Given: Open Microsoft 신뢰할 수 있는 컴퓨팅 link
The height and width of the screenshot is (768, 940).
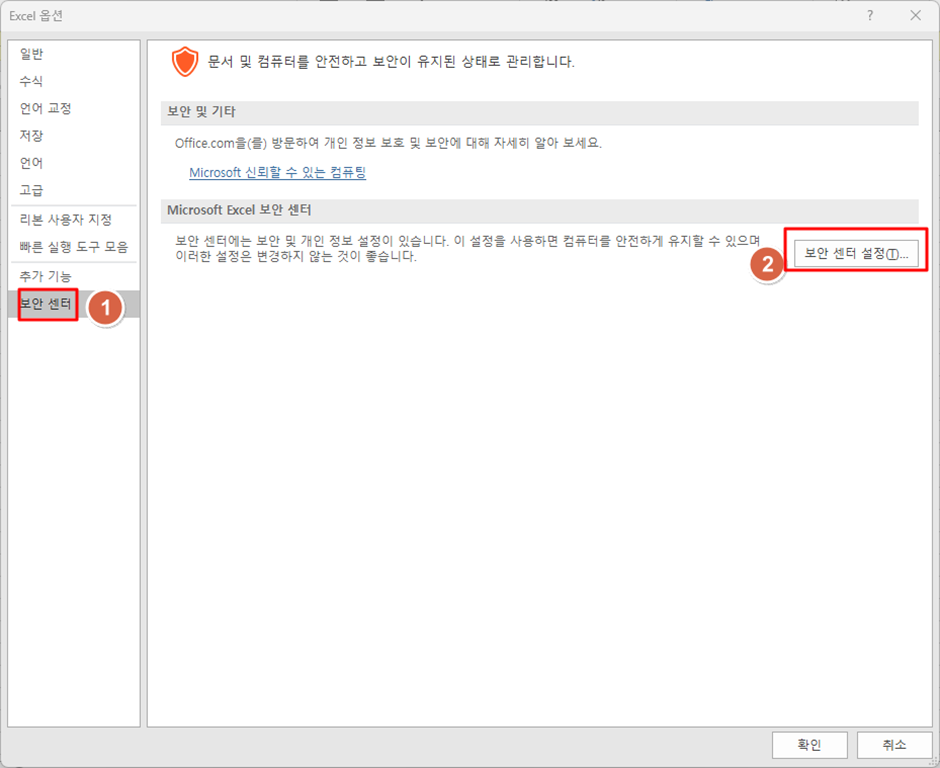Looking at the screenshot, I should [278, 173].
